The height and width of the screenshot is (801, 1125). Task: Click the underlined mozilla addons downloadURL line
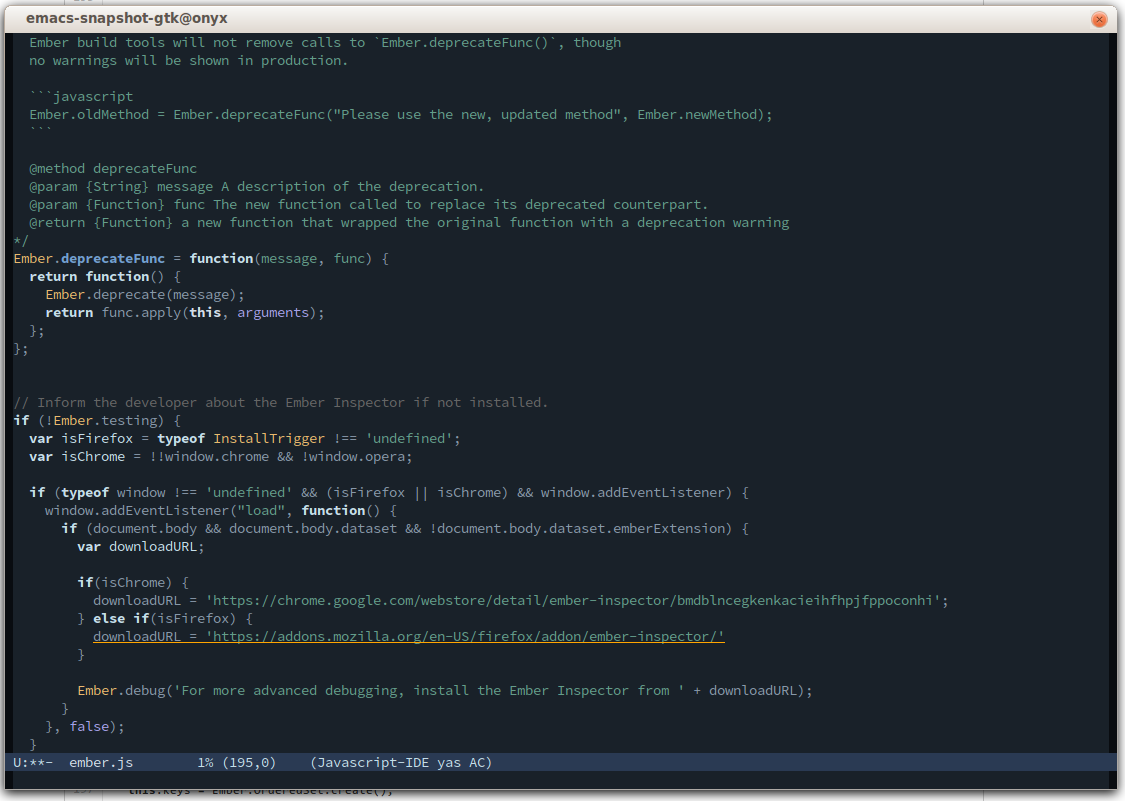coord(409,636)
